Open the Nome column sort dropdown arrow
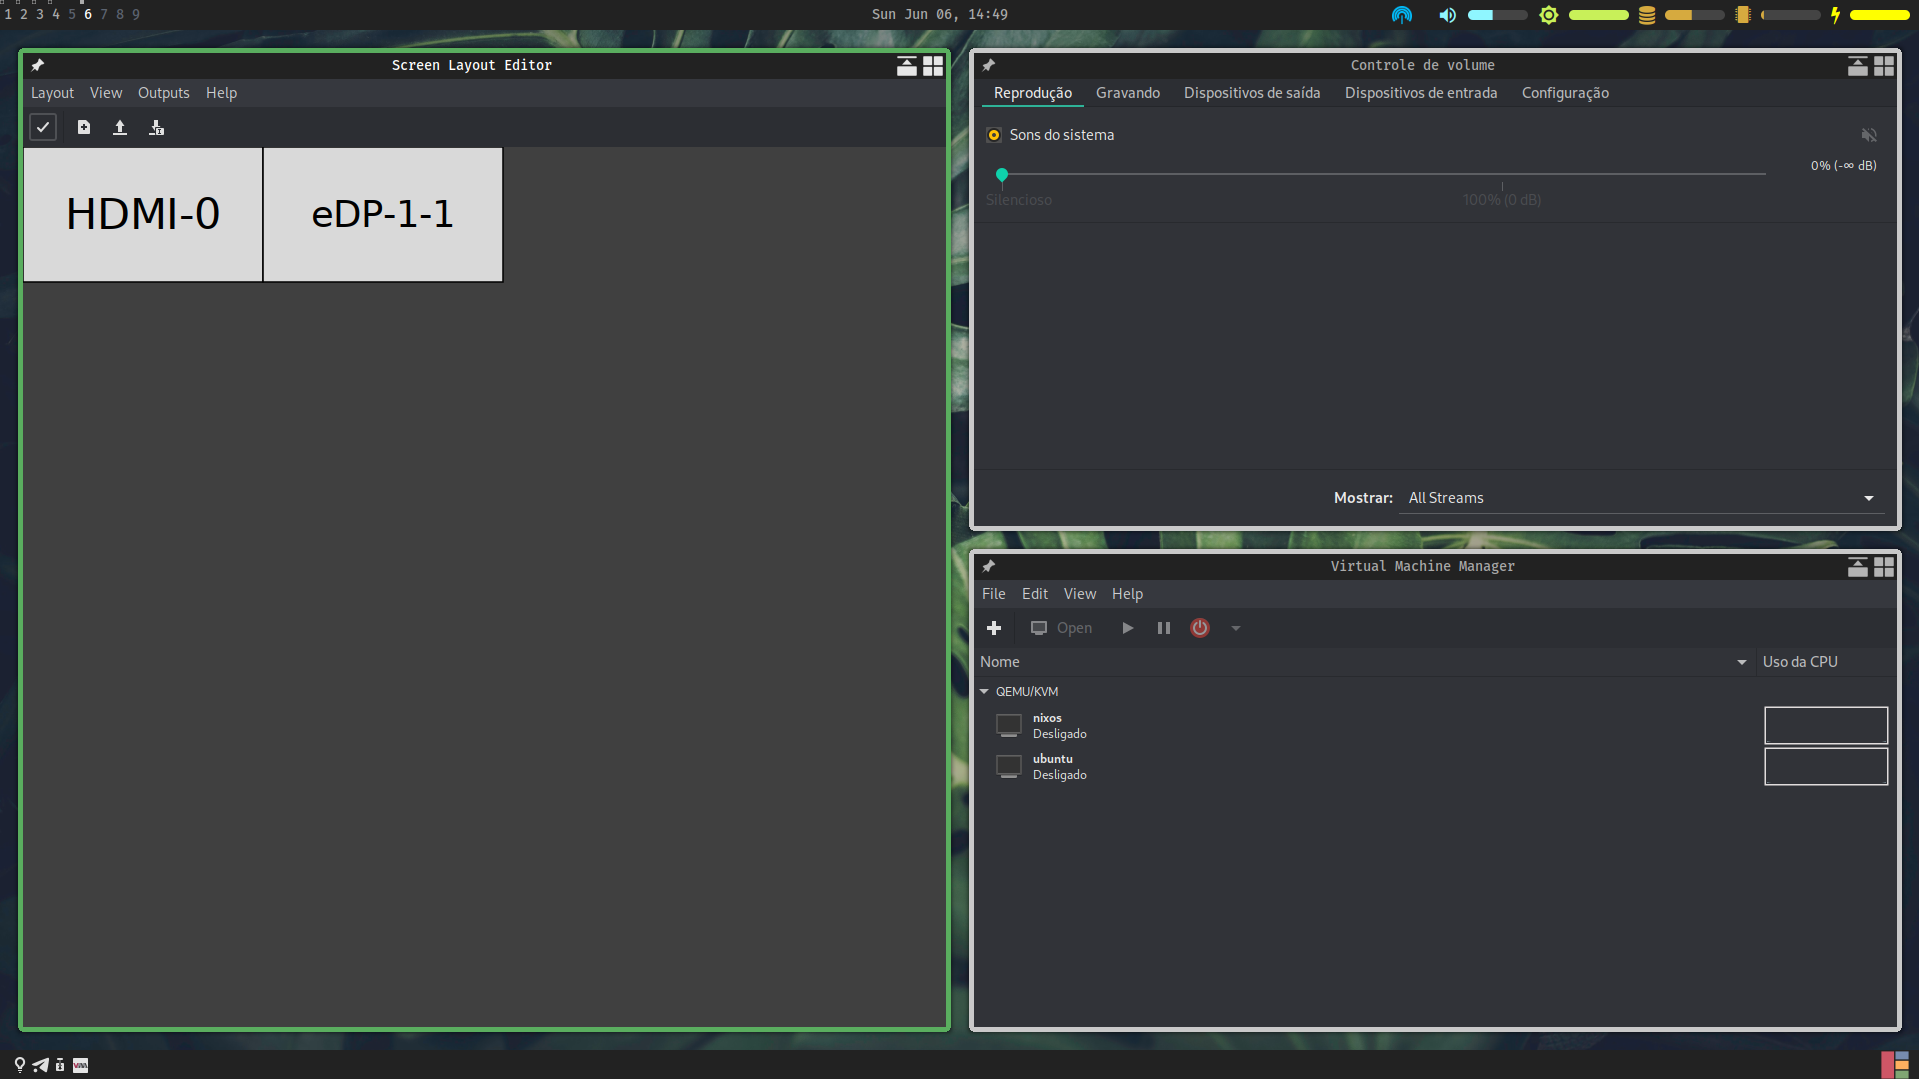 (x=1742, y=662)
